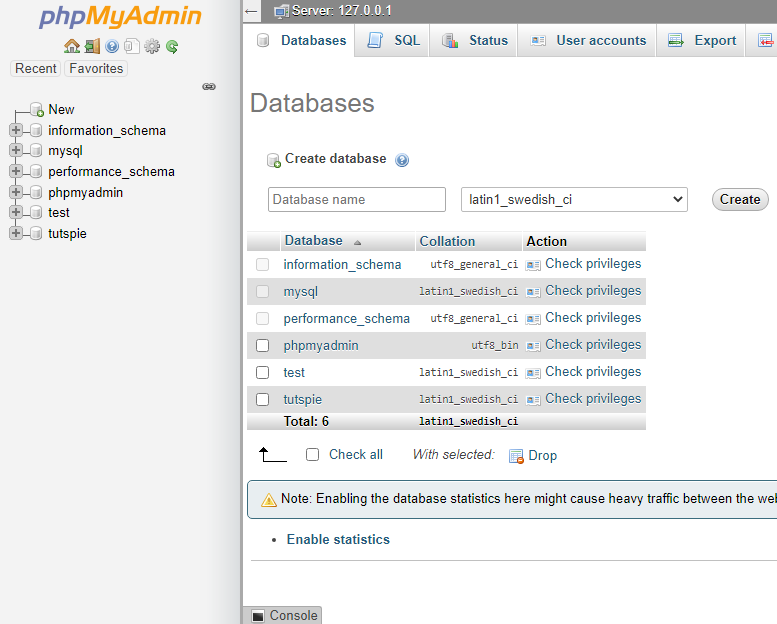Screen dimensions: 777x624
Task: Click privileges icon in mysql row
Action: click(x=533, y=292)
